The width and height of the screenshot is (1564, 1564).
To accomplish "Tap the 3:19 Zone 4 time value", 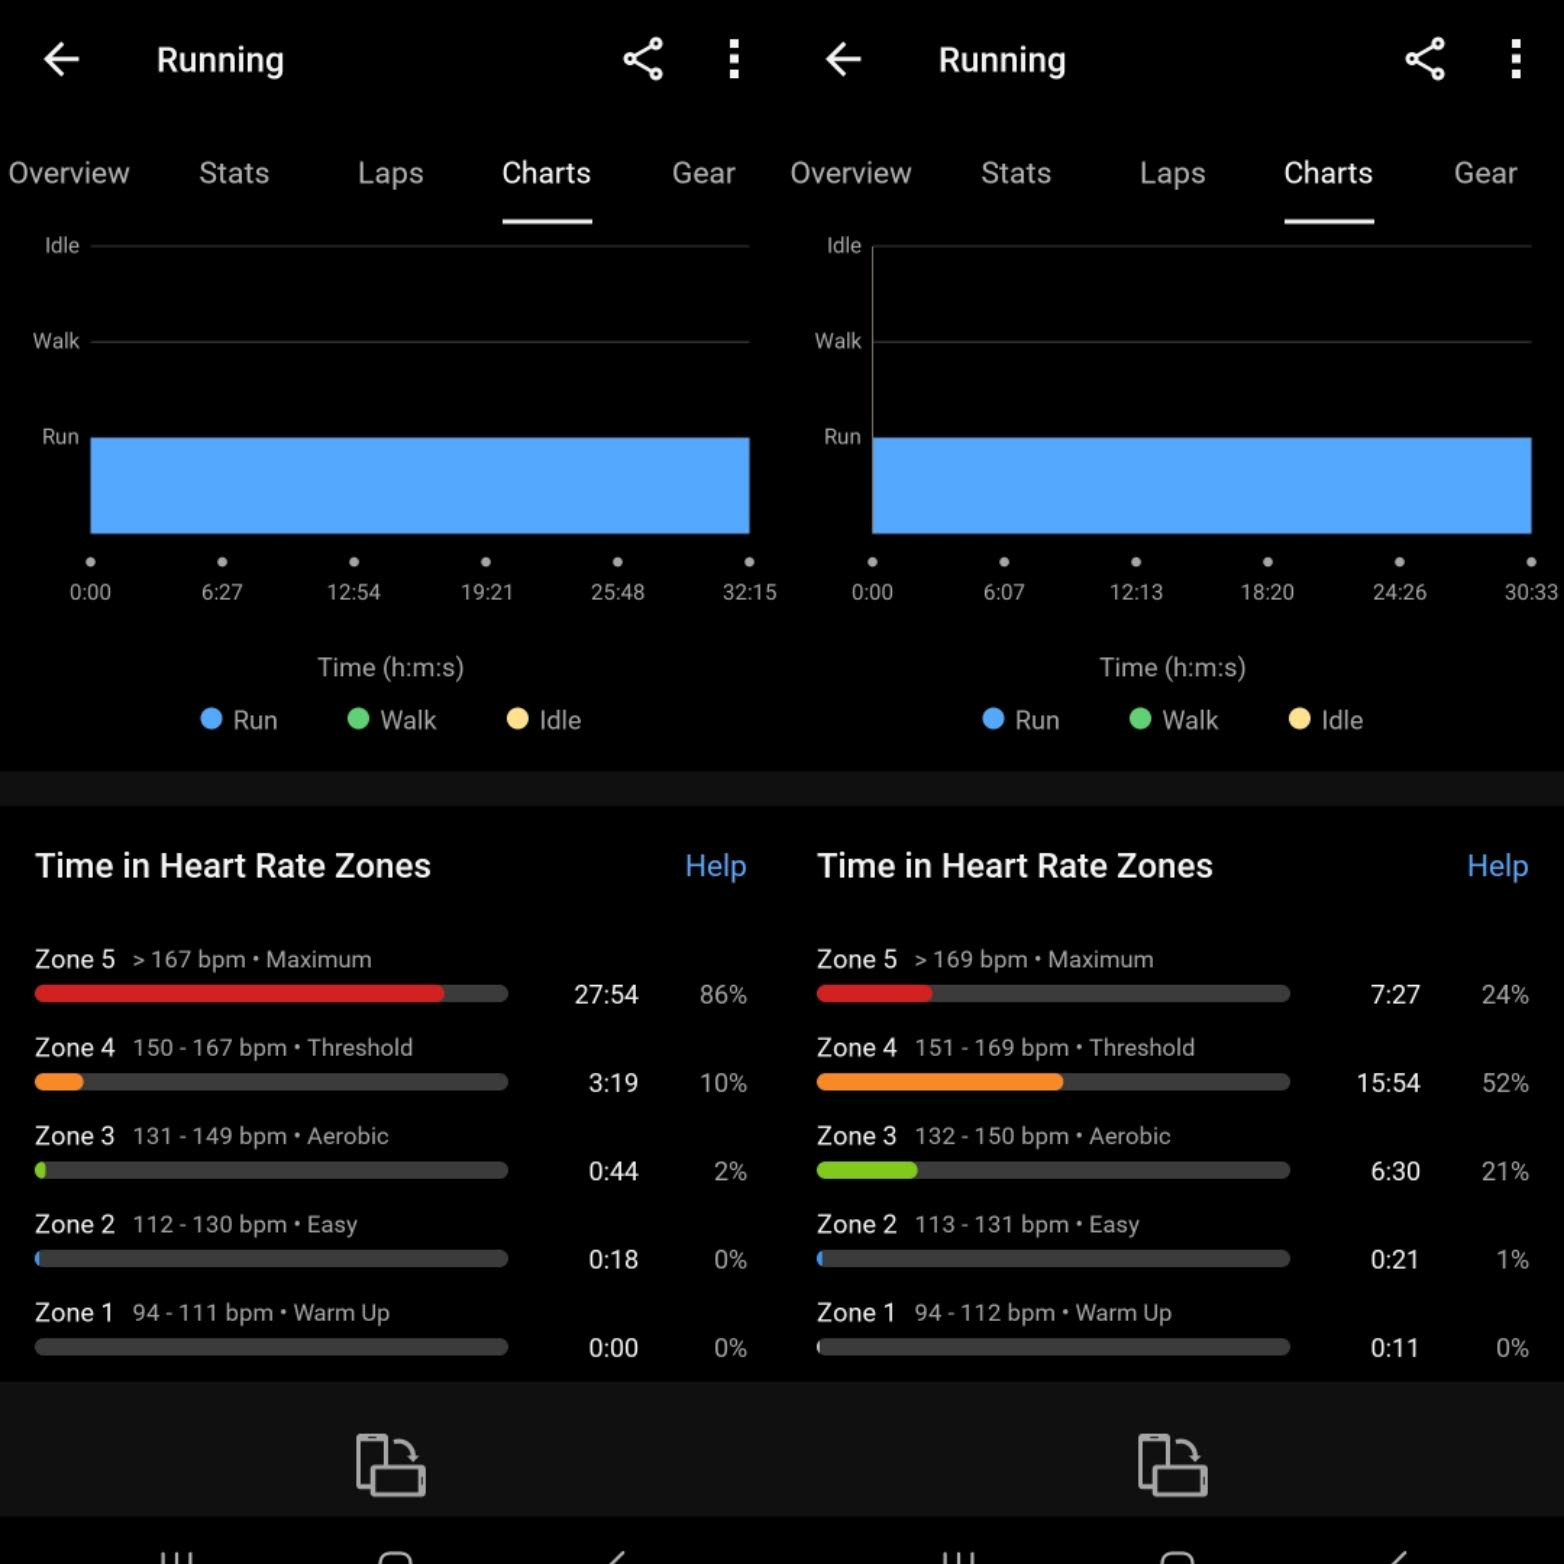I will pos(613,1082).
